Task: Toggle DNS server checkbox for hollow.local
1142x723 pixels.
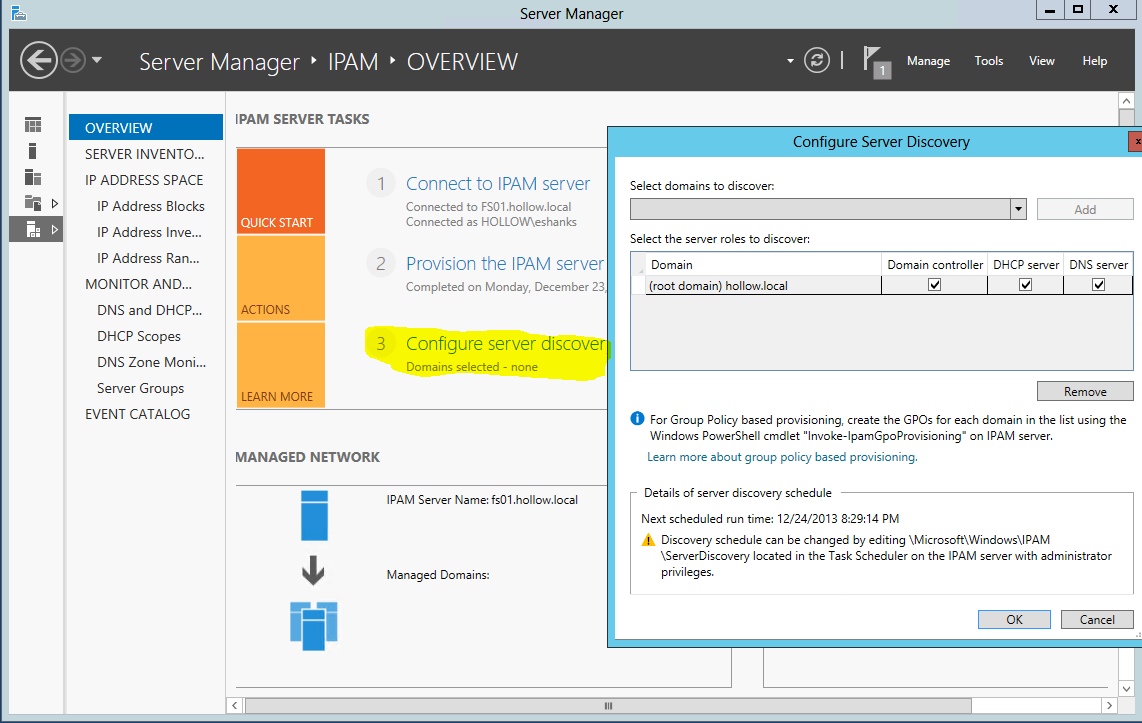Action: coord(1098,285)
